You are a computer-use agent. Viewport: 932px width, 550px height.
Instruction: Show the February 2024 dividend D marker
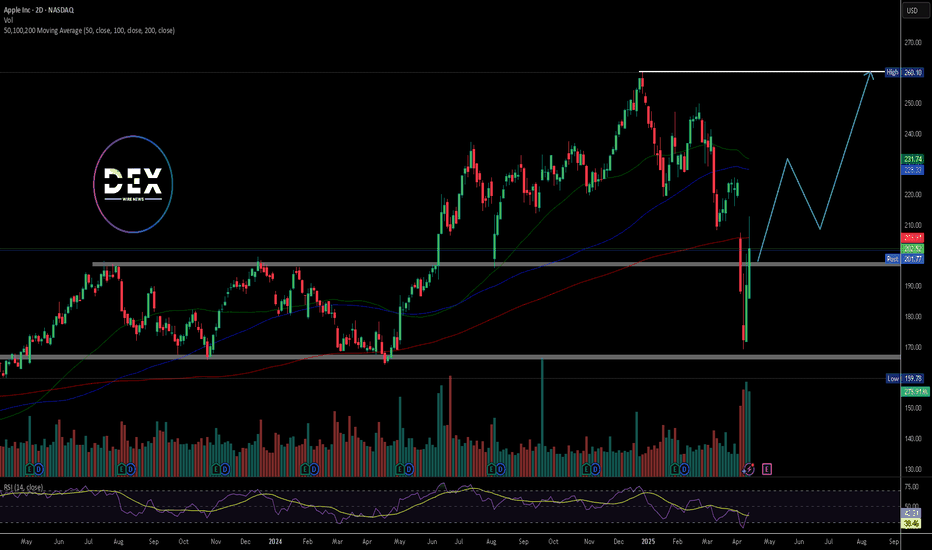click(314, 469)
